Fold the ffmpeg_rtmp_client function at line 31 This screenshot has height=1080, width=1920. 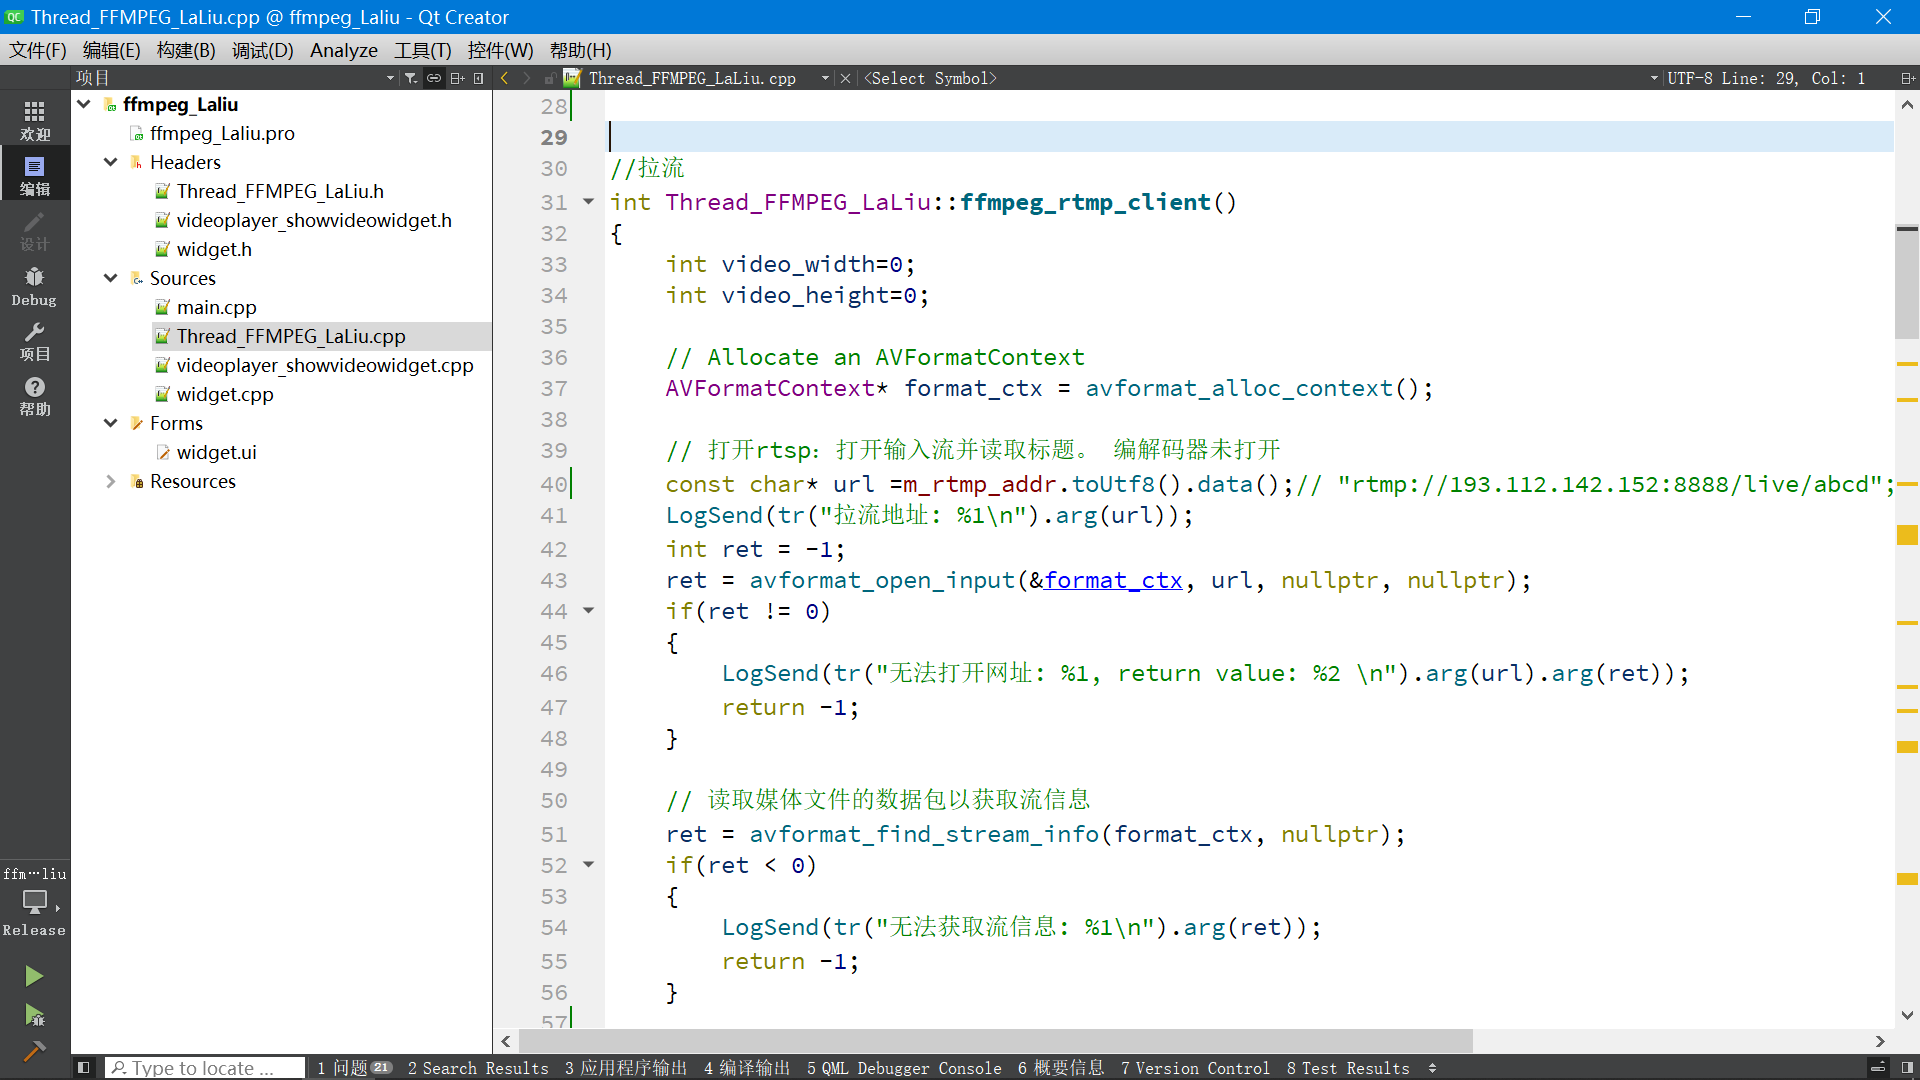point(589,202)
